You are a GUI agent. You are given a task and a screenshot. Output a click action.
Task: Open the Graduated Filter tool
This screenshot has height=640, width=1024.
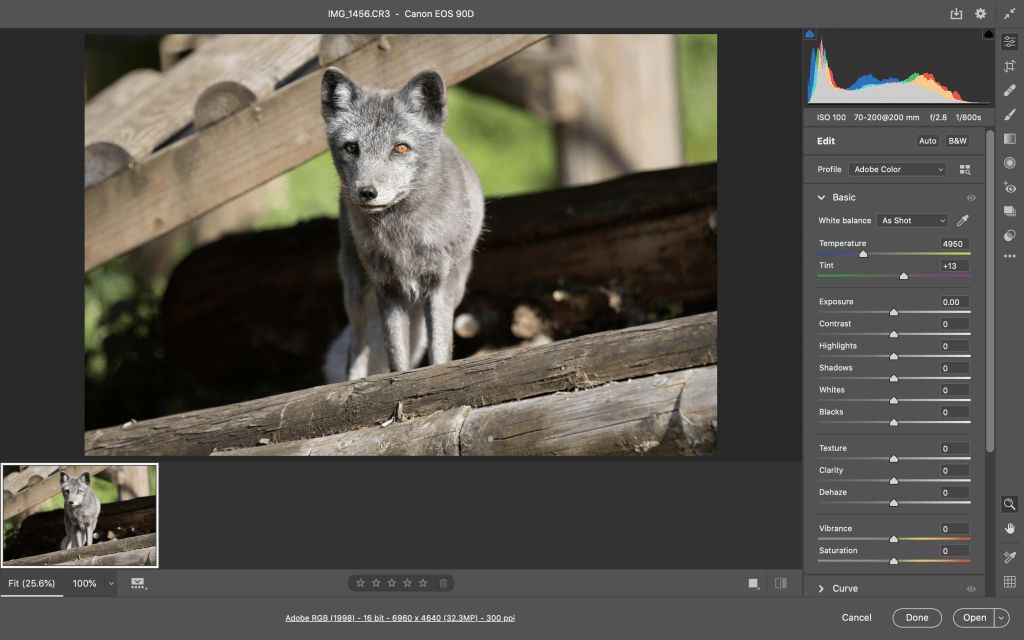point(1010,139)
